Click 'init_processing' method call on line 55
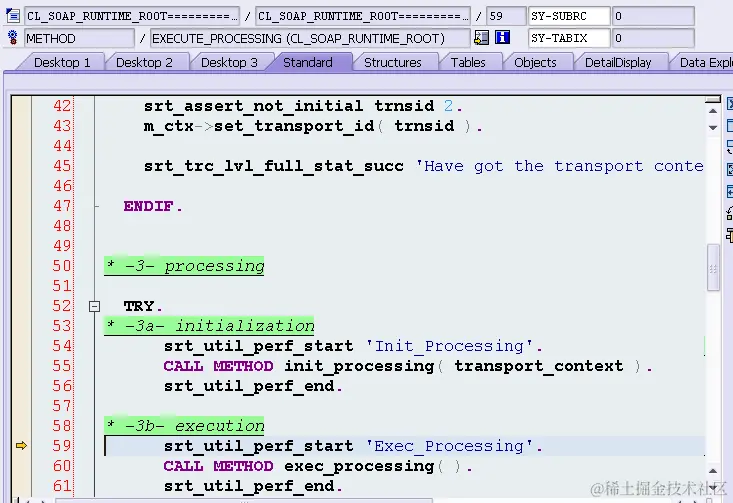The height and width of the screenshot is (503, 733). point(359,366)
